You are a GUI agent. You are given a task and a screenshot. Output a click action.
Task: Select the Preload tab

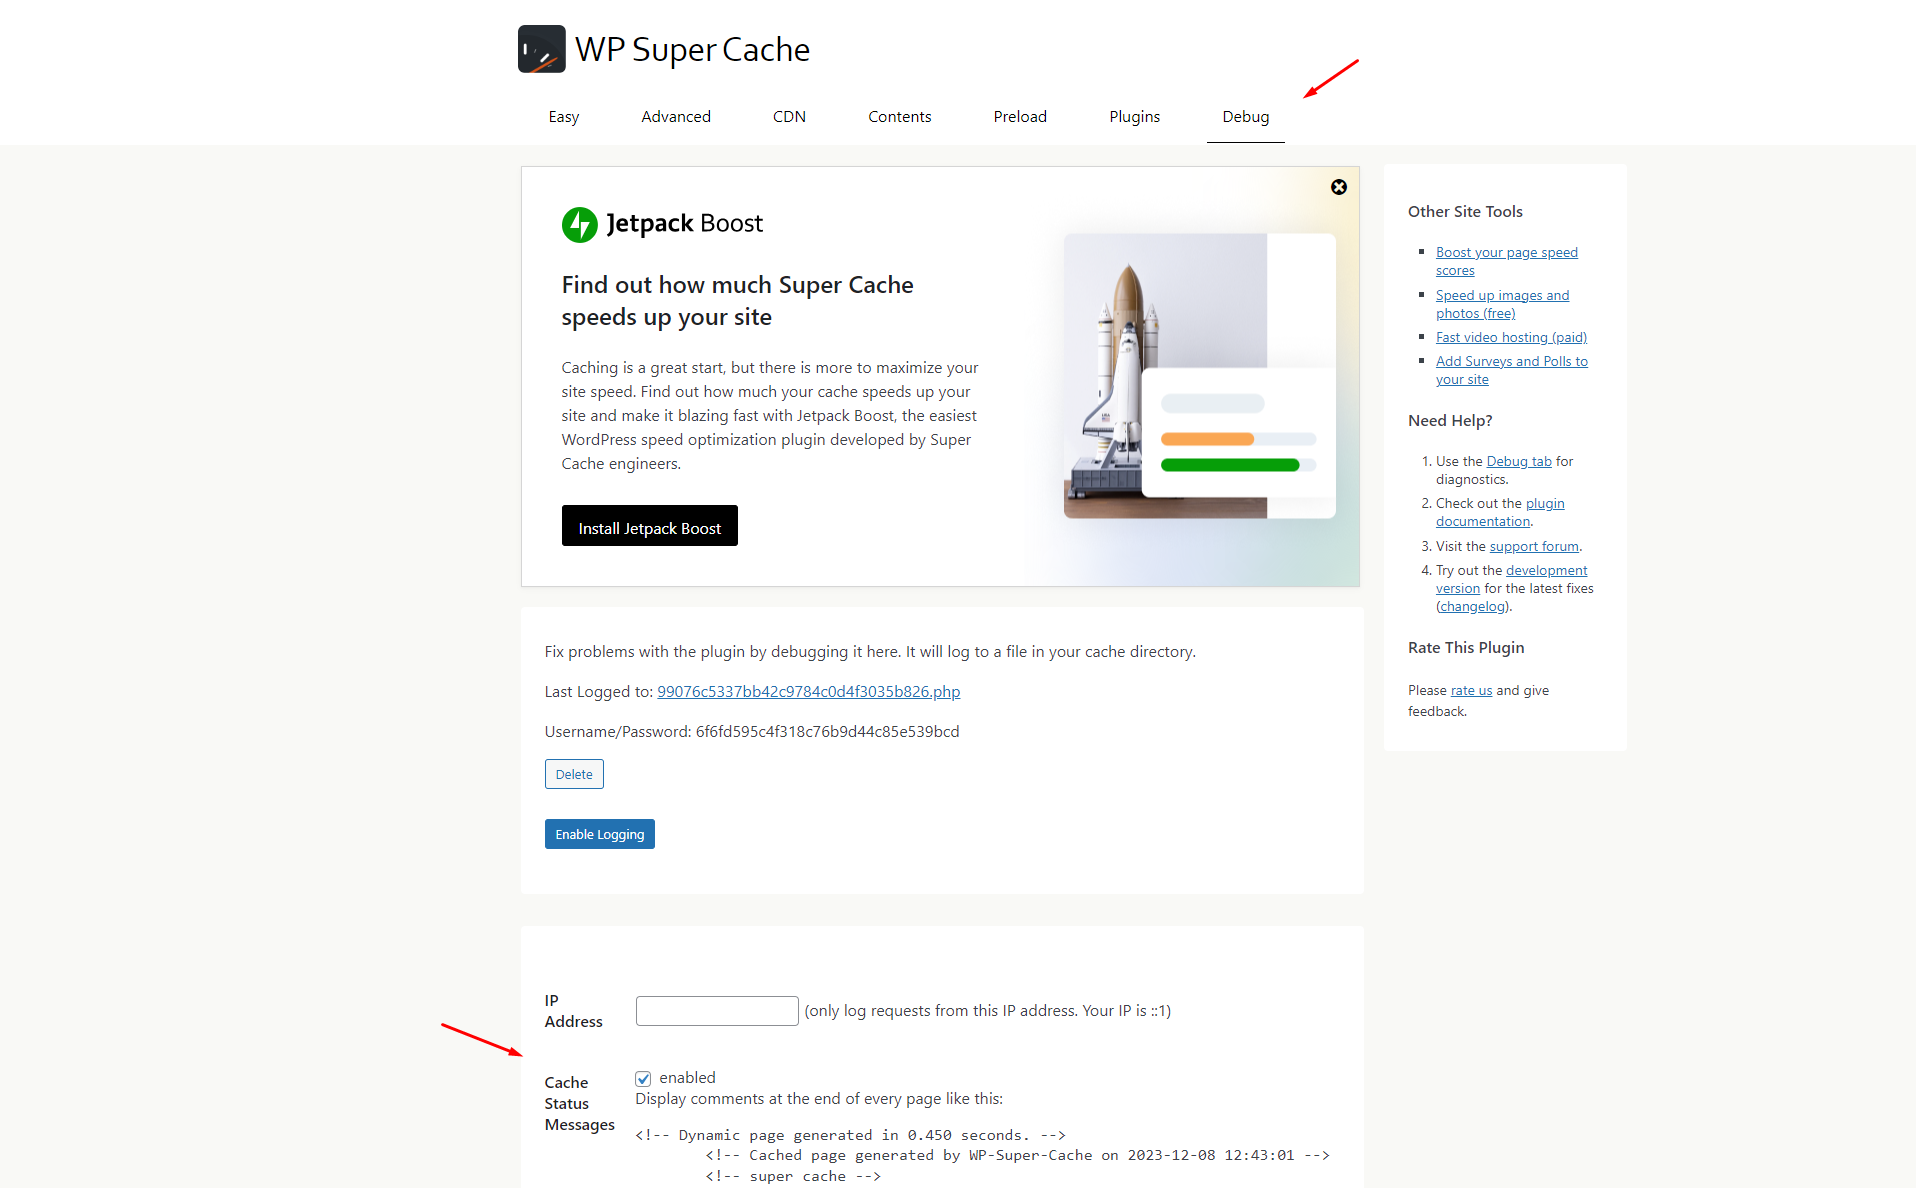[1020, 116]
